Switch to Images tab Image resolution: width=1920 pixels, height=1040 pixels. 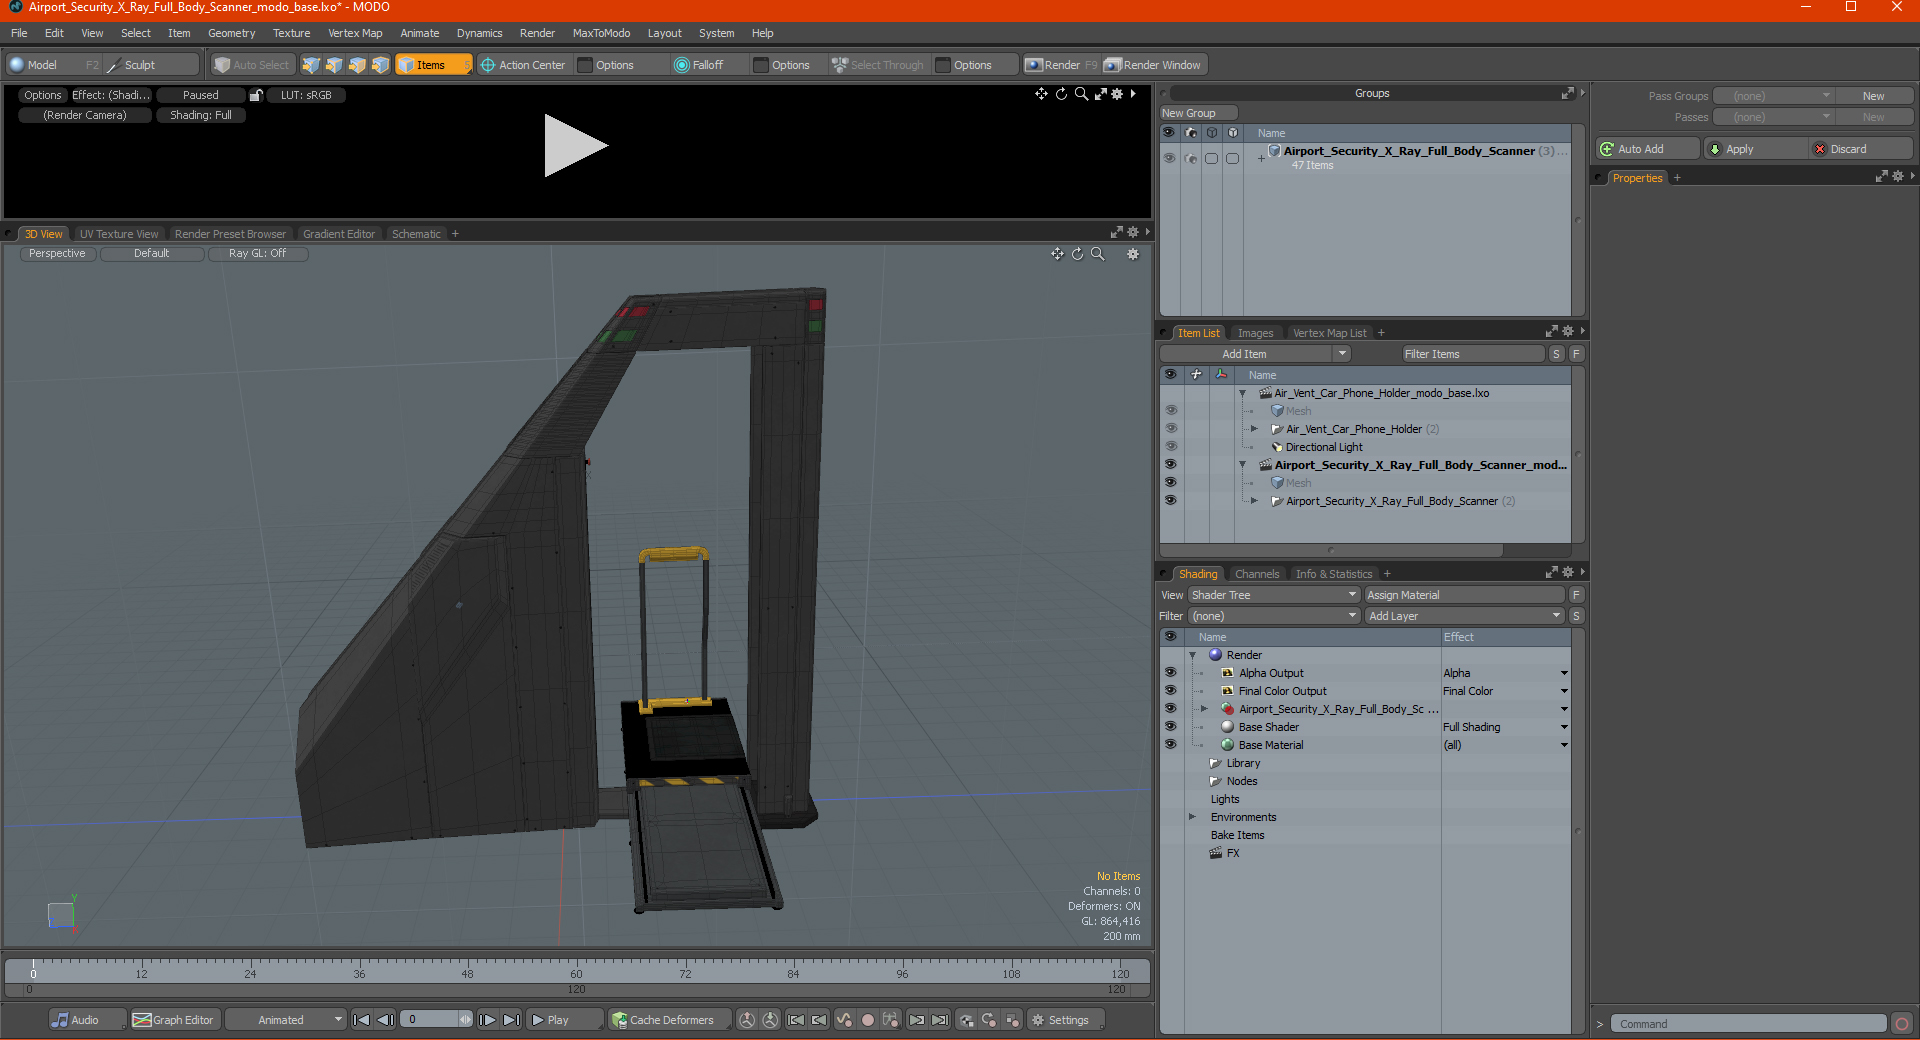point(1255,333)
